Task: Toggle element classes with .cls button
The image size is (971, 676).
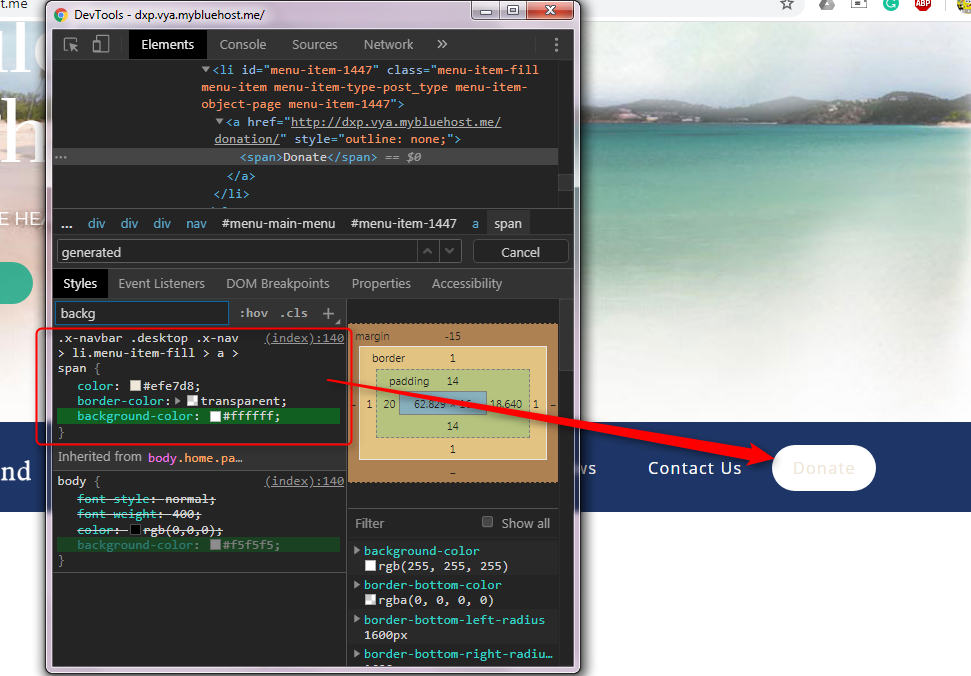Action: [x=294, y=313]
